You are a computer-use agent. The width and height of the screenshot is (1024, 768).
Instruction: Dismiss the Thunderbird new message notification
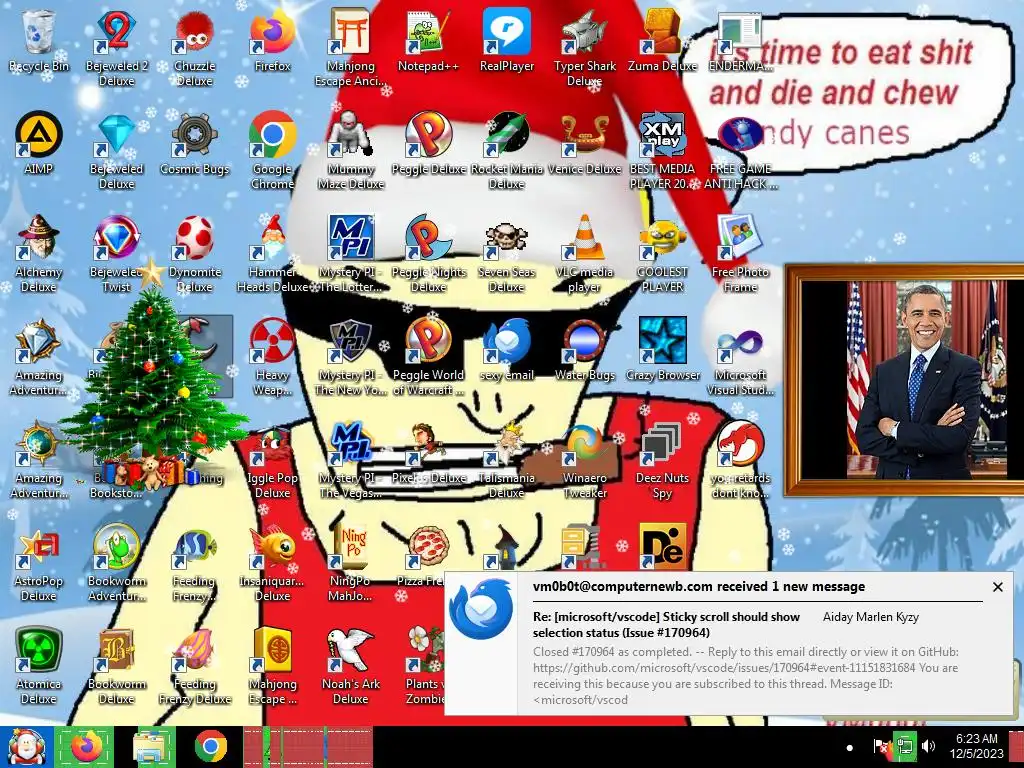tap(997, 587)
